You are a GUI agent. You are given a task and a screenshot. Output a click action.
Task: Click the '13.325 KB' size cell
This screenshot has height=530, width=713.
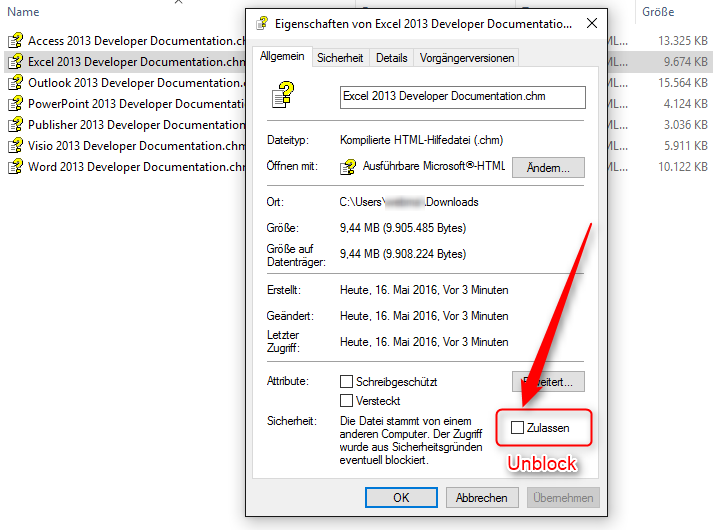pos(683,40)
